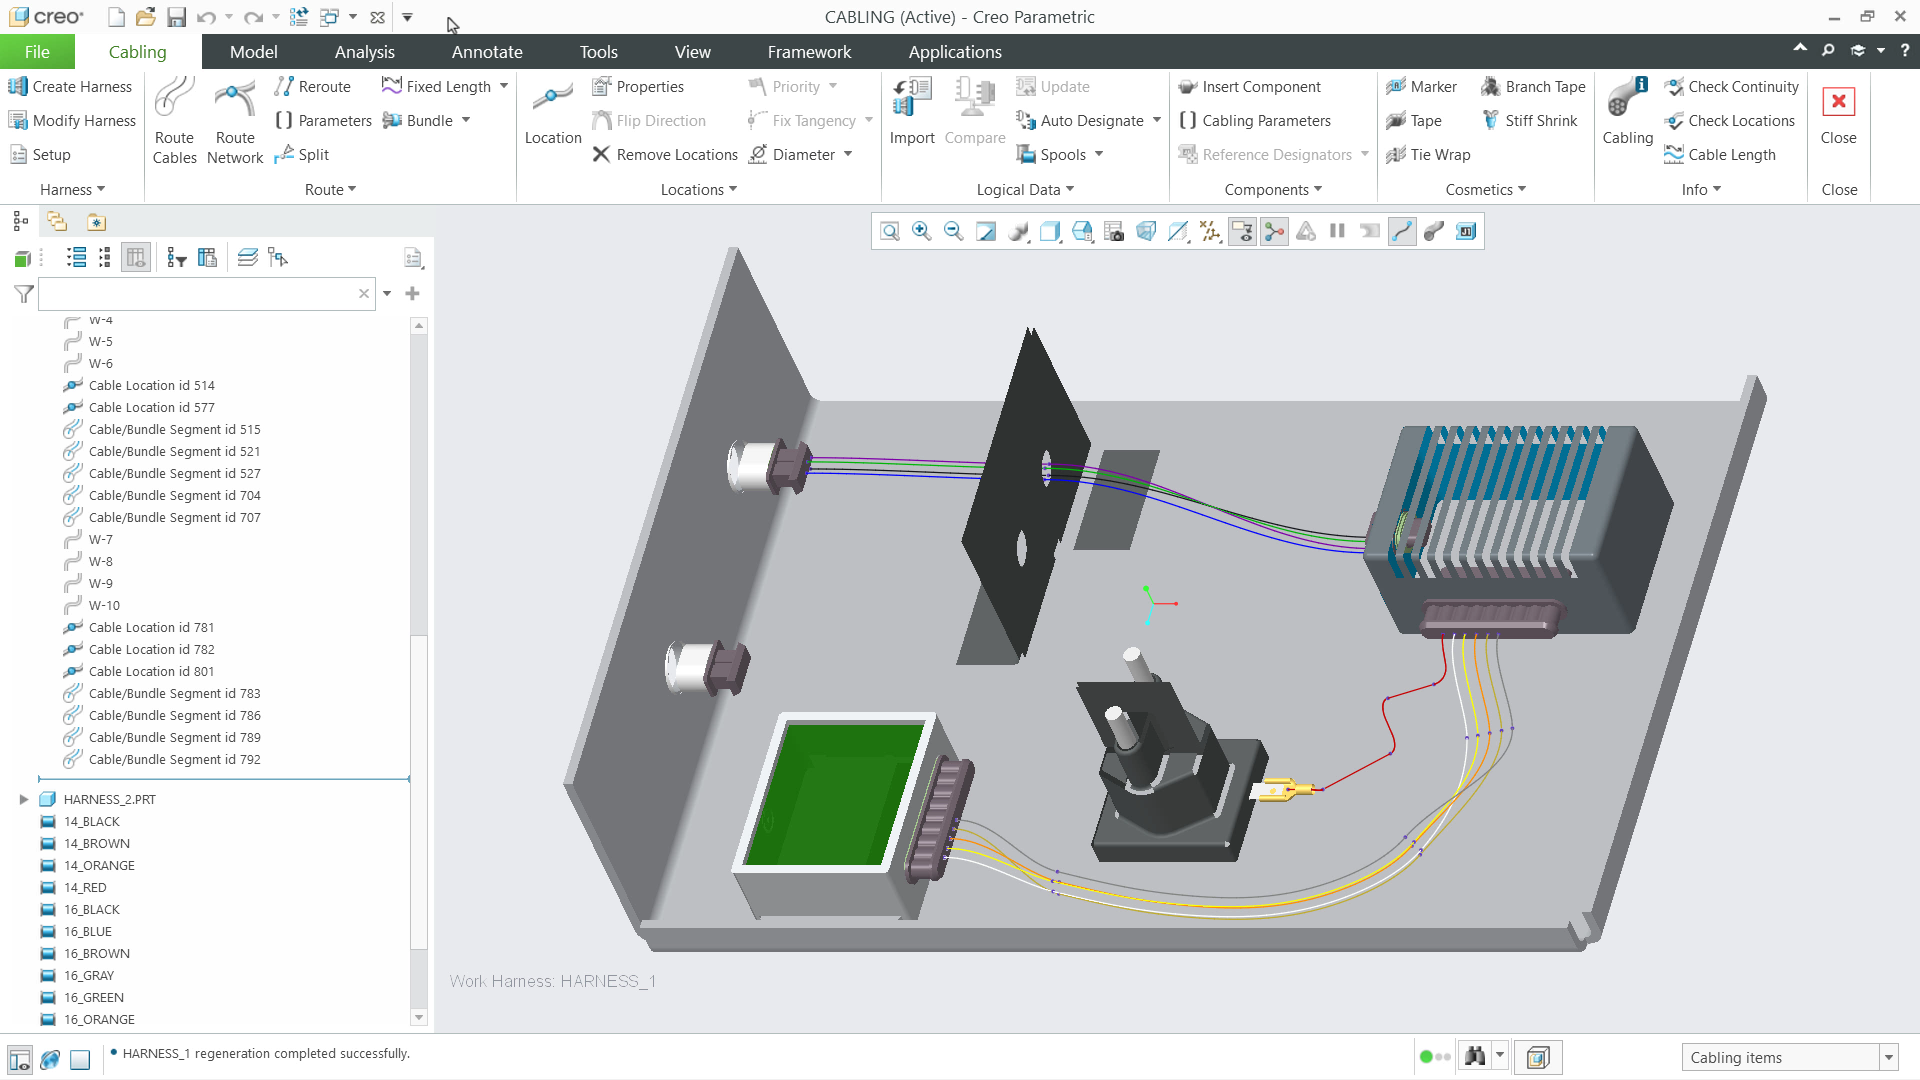Open the File menu

pyautogui.click(x=37, y=52)
